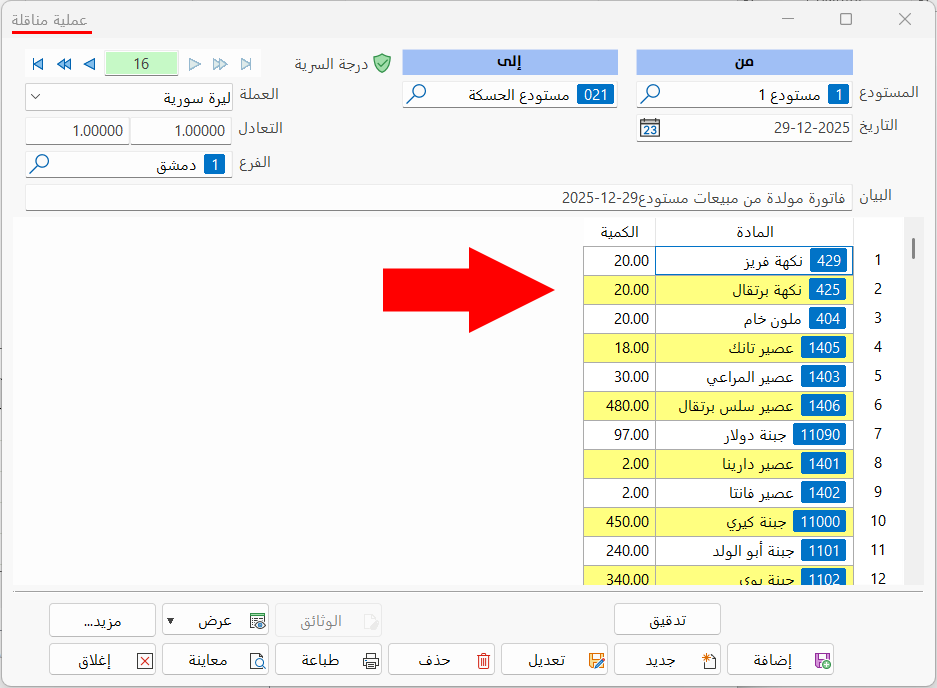The image size is (937, 688).
Task: Go to the previous record arrow icon
Action: pos(88,64)
